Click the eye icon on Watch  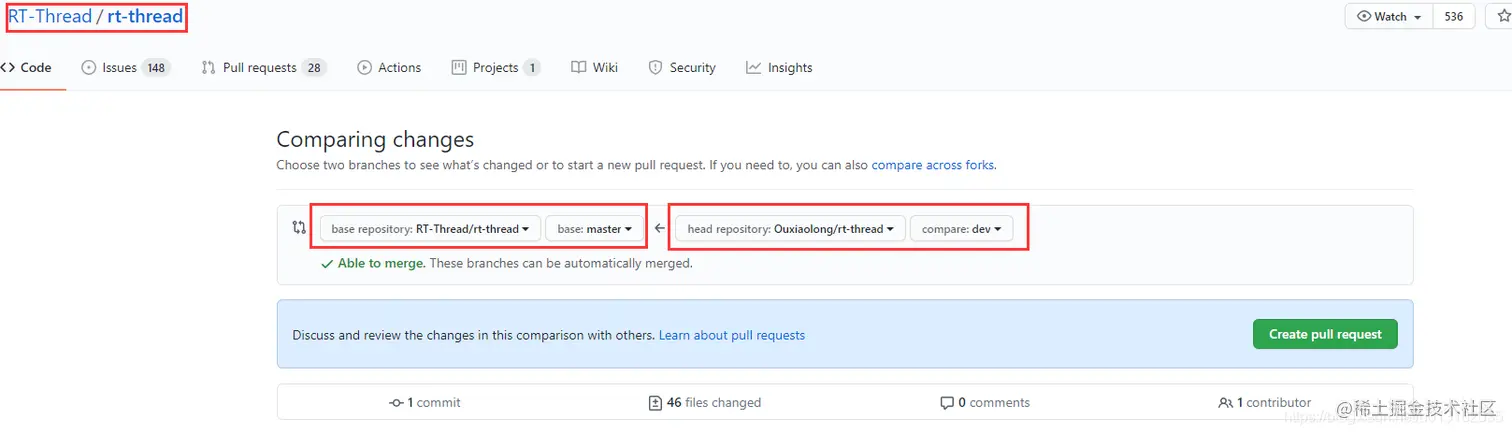point(1364,17)
